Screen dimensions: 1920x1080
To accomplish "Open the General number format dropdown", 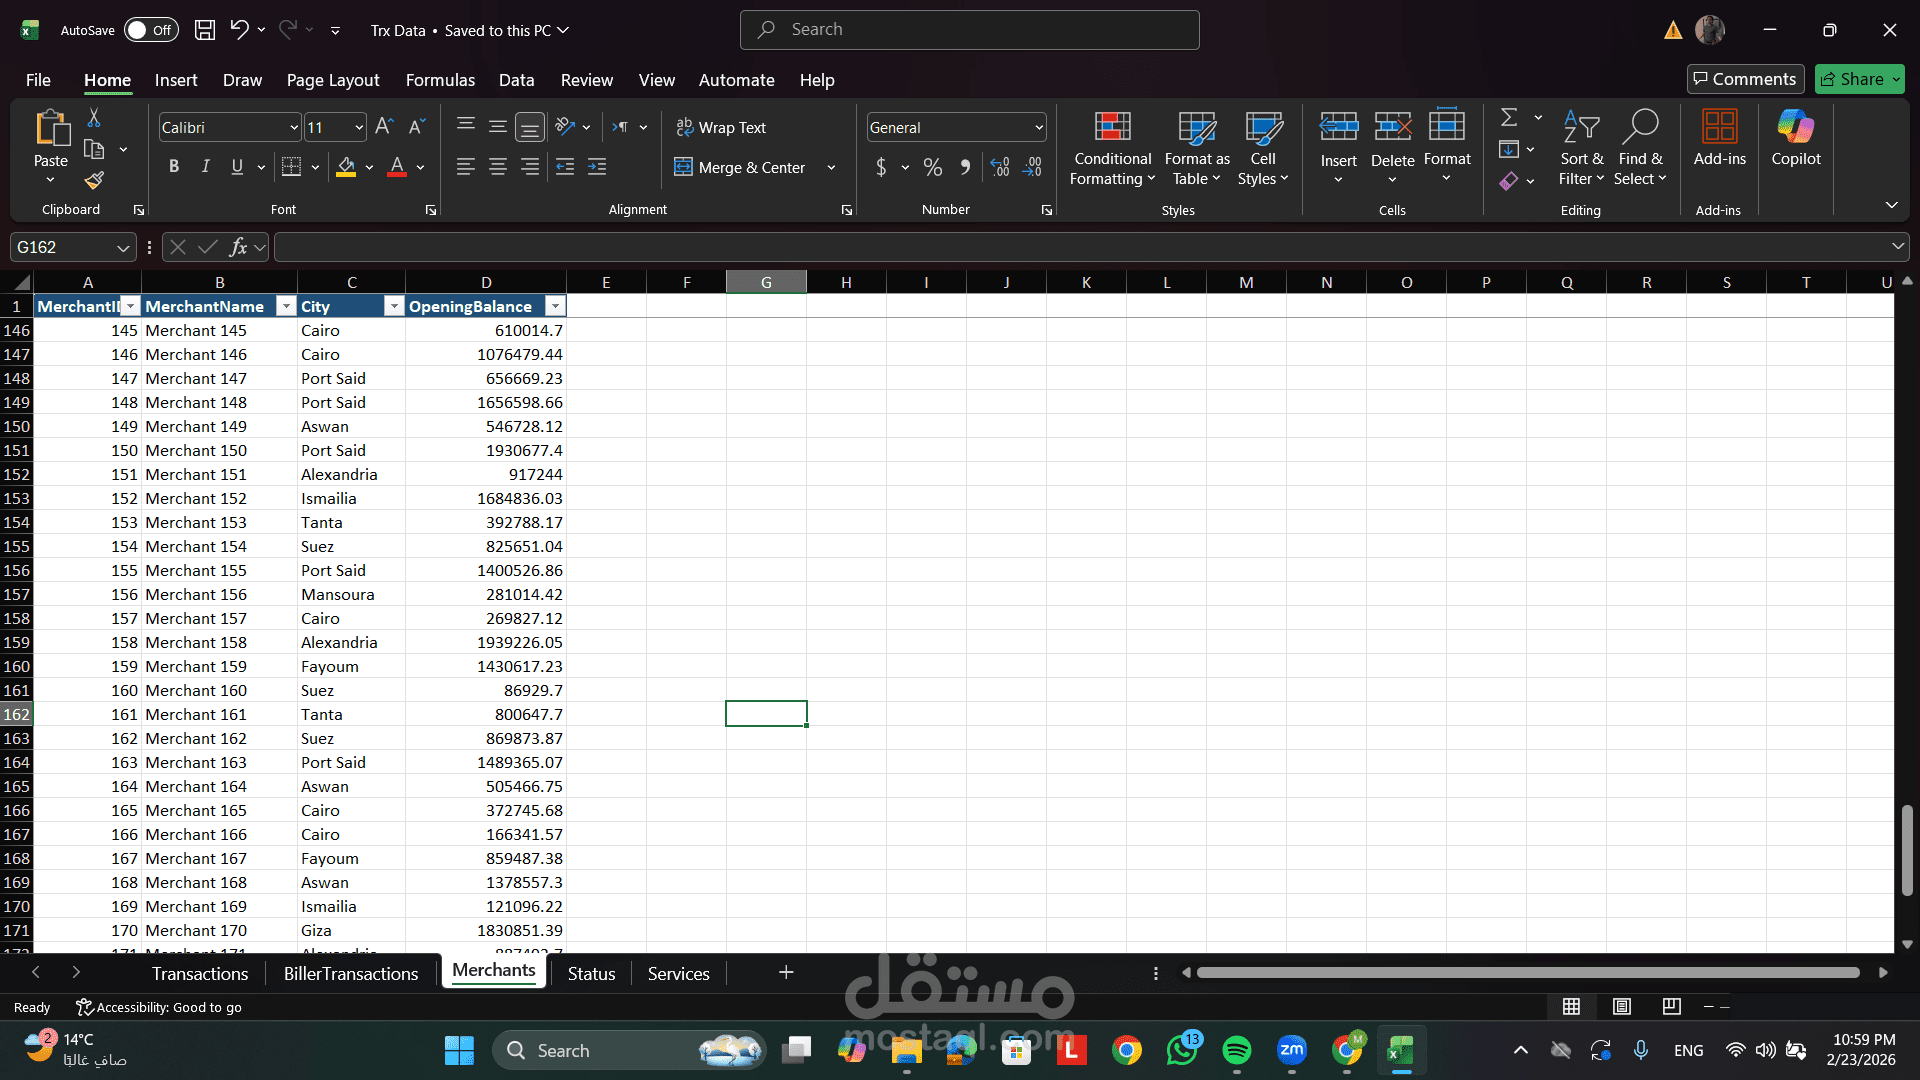I will click(x=1039, y=128).
